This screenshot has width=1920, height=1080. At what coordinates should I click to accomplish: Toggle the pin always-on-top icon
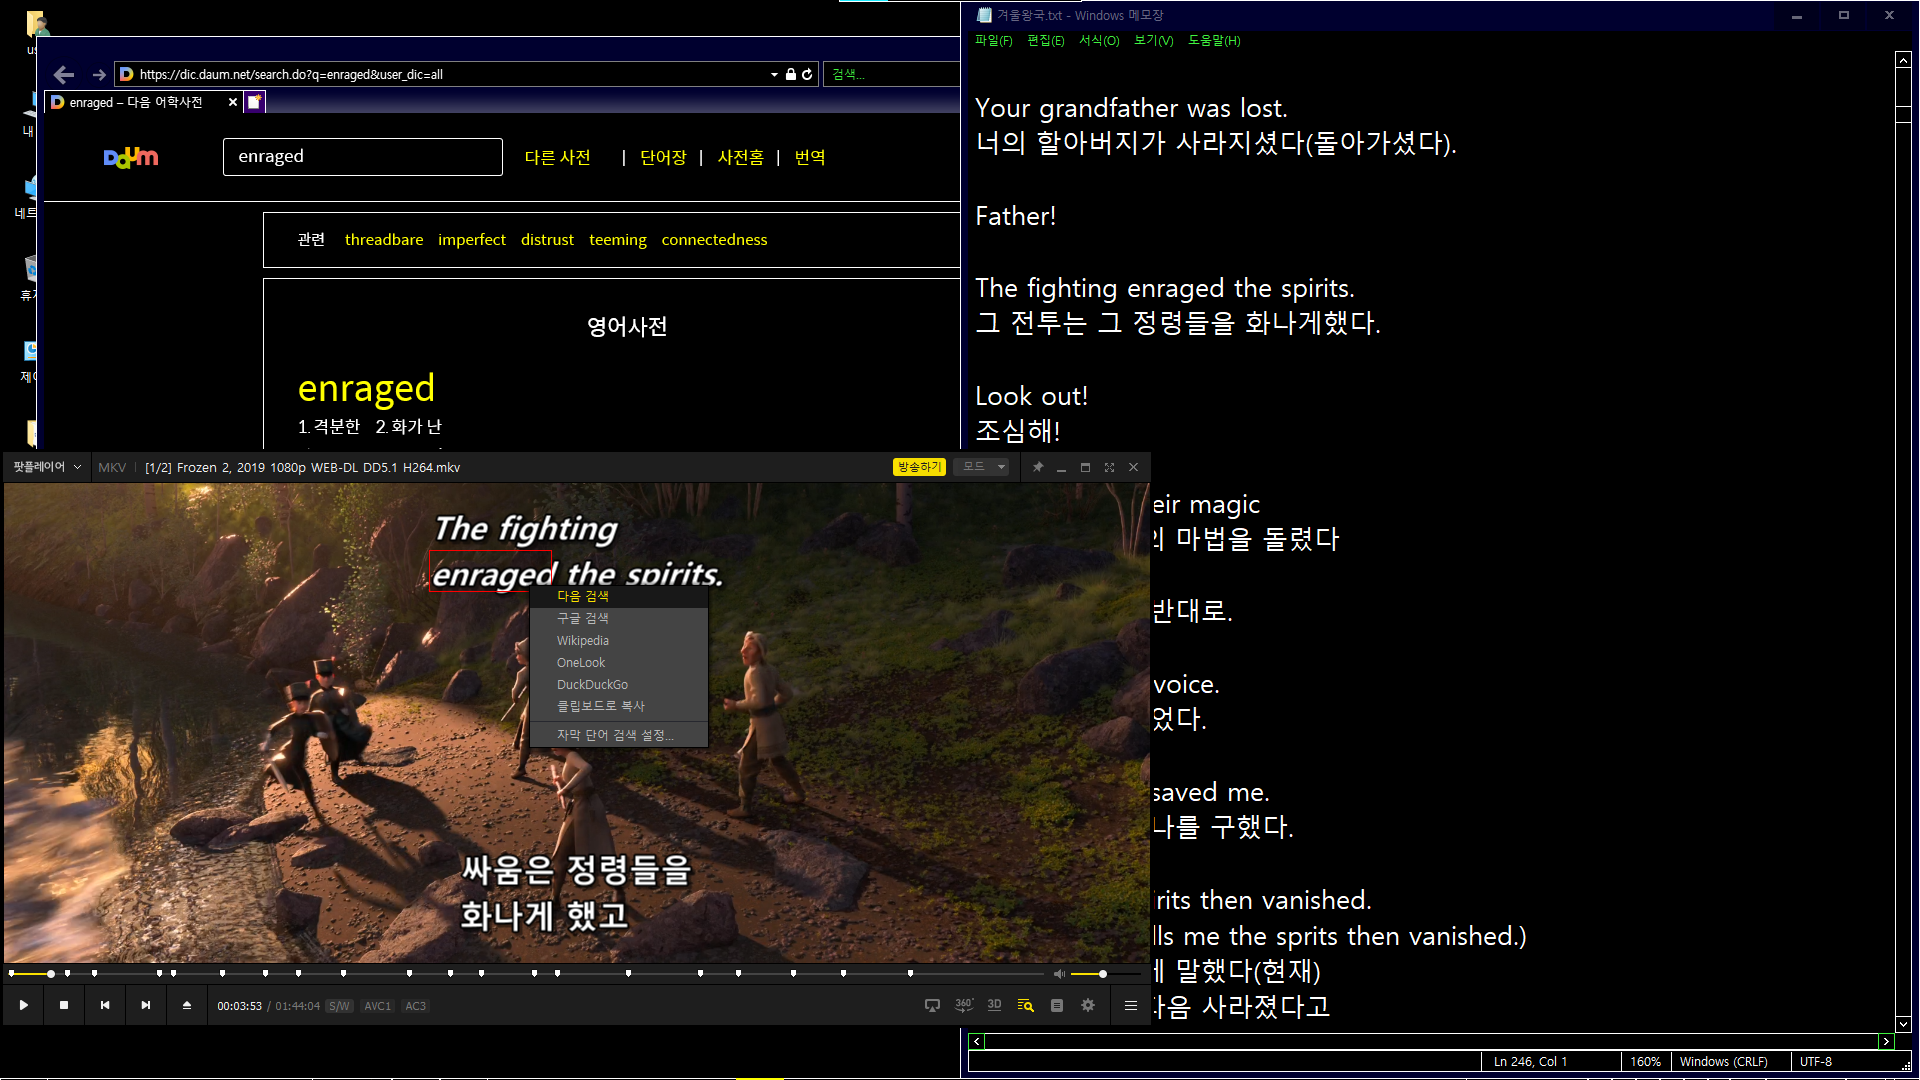1038,467
